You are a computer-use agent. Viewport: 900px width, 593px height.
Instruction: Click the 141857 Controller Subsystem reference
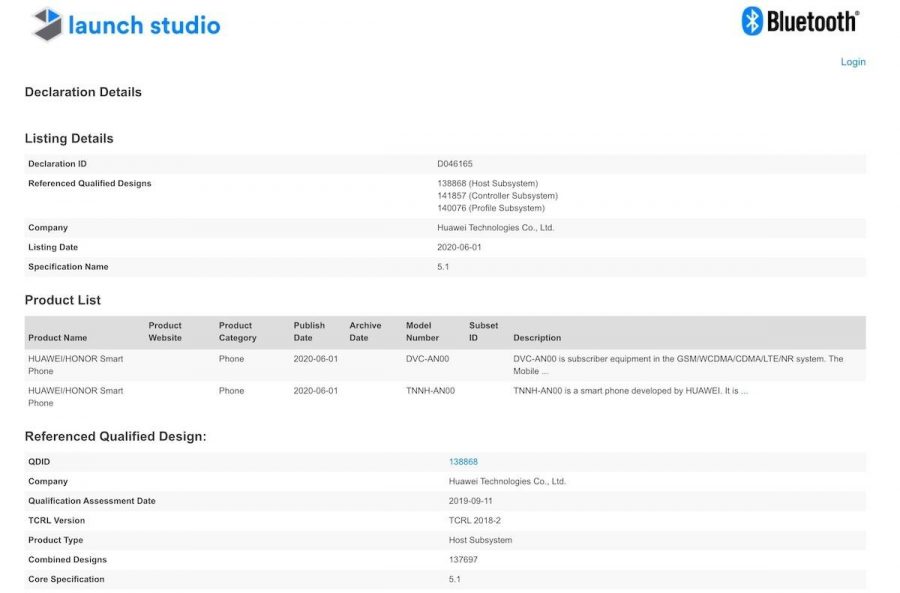[497, 196]
